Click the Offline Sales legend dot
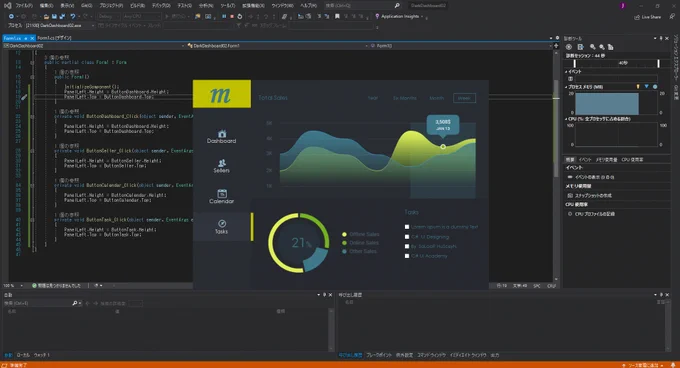 pyautogui.click(x=344, y=234)
